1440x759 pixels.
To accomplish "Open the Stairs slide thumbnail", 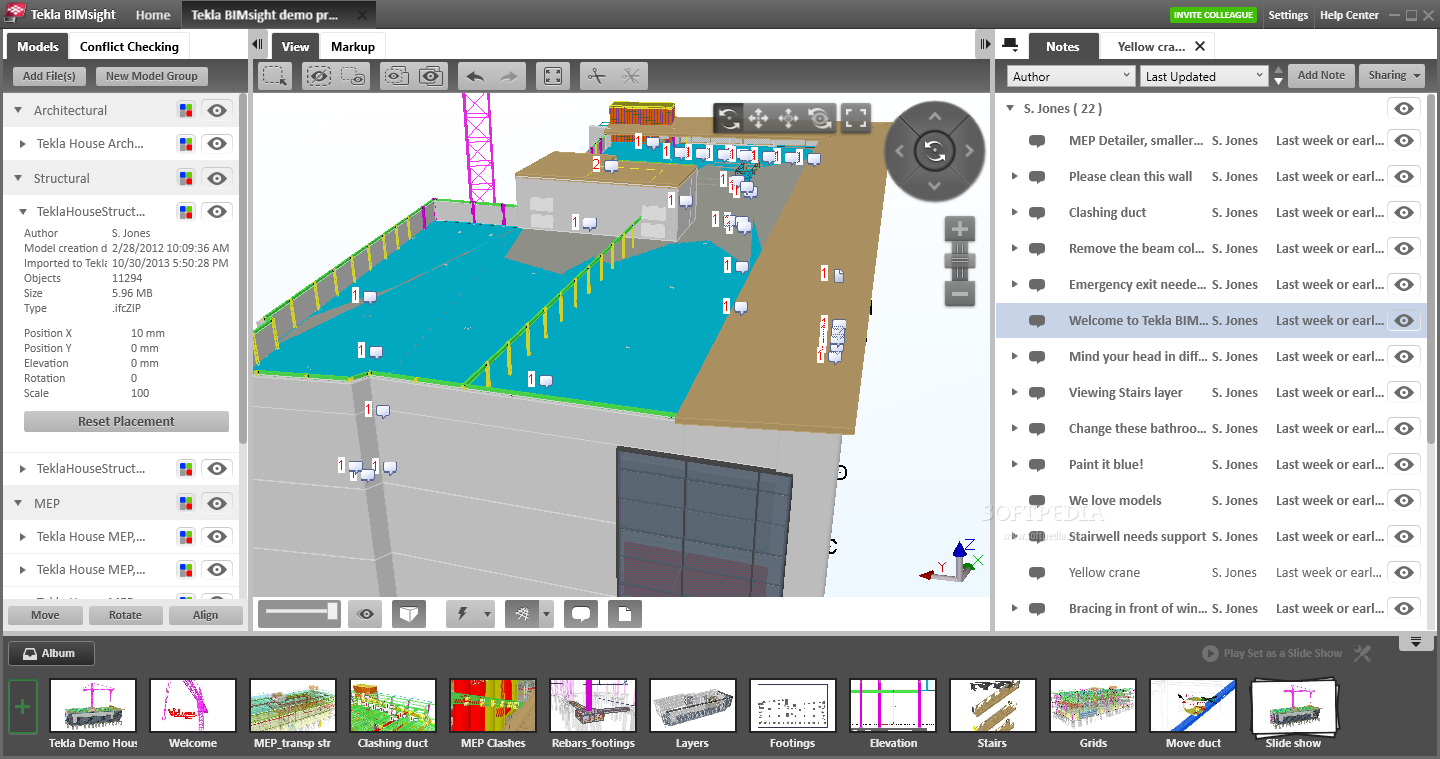I will coord(993,706).
